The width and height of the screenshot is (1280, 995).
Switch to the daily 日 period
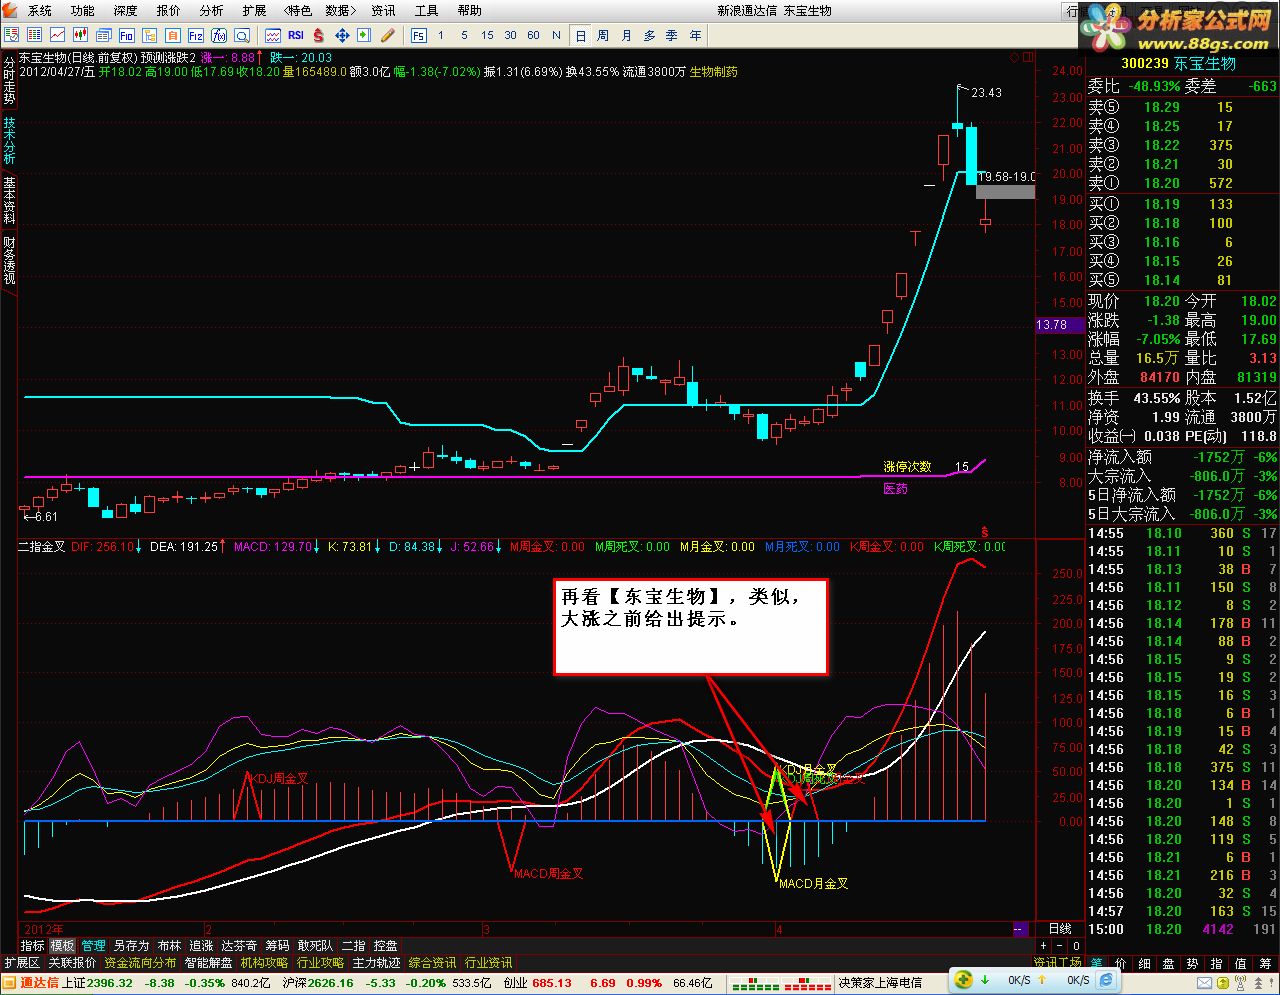pos(581,35)
